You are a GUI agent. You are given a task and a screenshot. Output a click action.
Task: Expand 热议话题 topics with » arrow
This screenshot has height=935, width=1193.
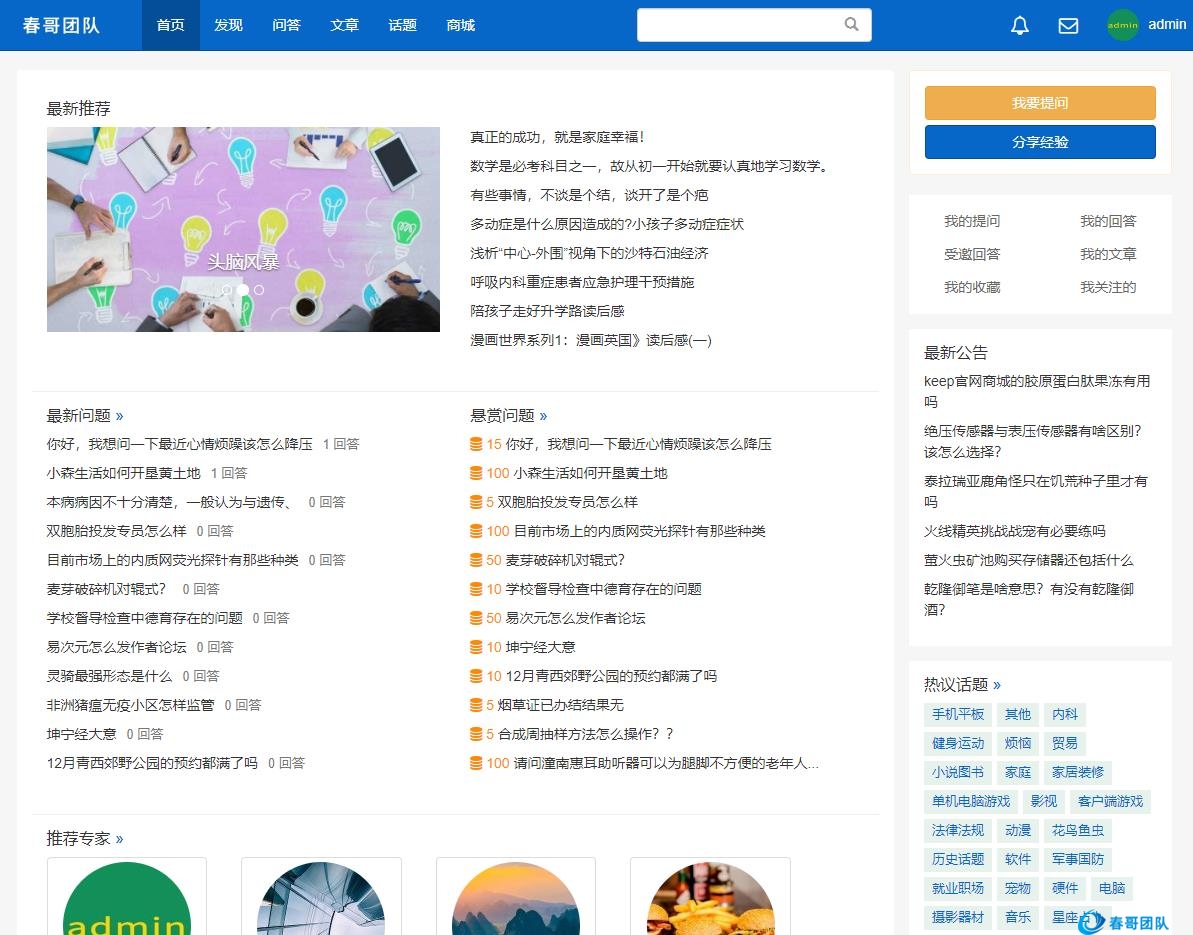tap(997, 685)
